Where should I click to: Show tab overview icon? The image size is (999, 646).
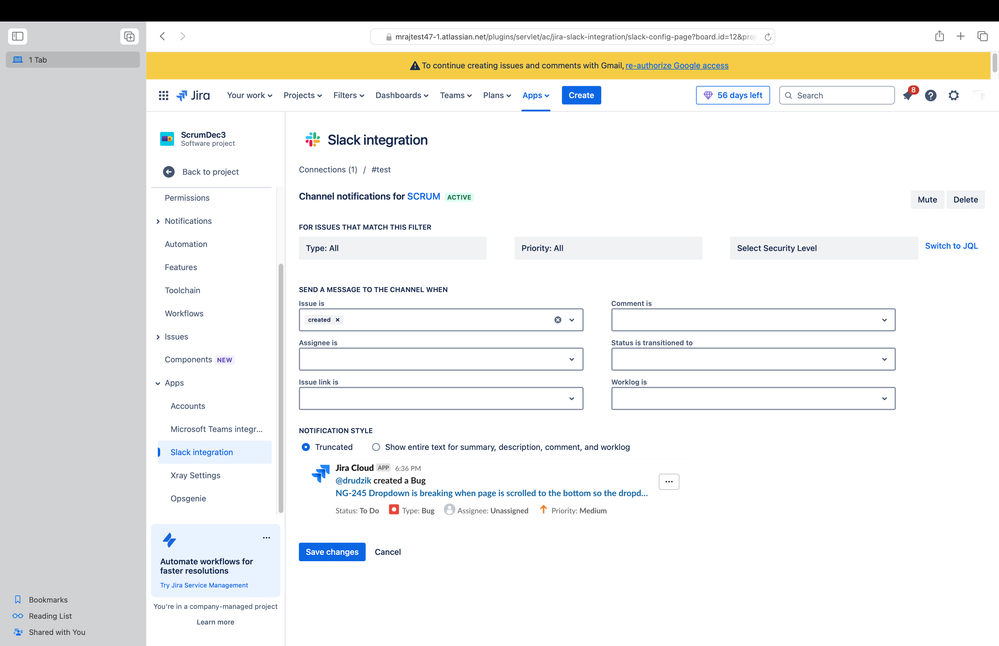click(x=982, y=36)
